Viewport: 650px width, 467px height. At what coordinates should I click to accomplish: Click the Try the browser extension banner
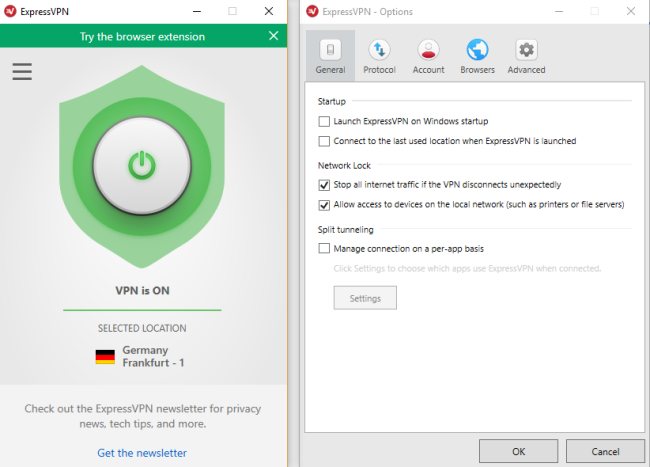[x=142, y=36]
